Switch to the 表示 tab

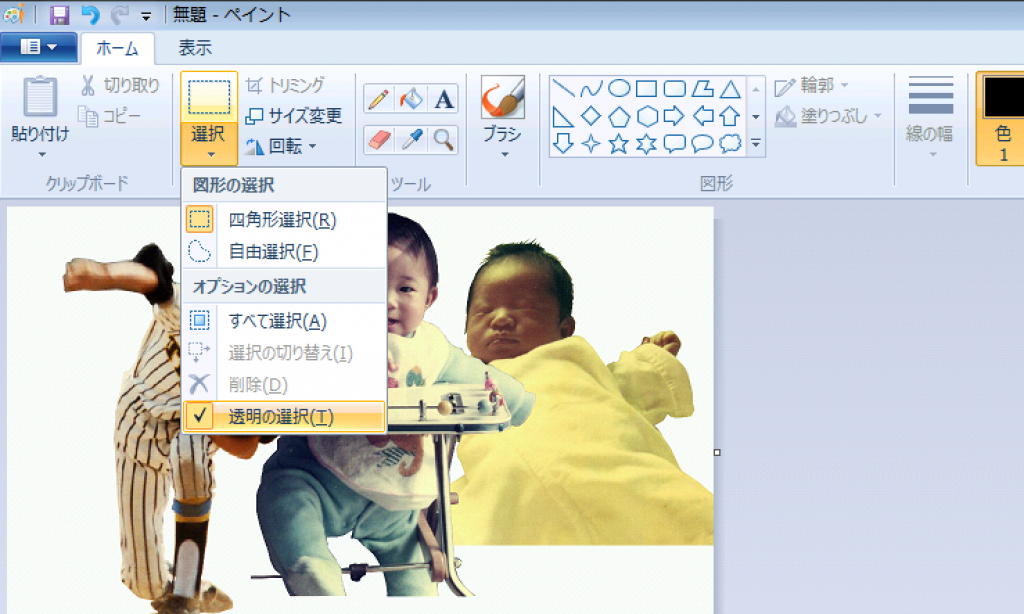coord(195,47)
